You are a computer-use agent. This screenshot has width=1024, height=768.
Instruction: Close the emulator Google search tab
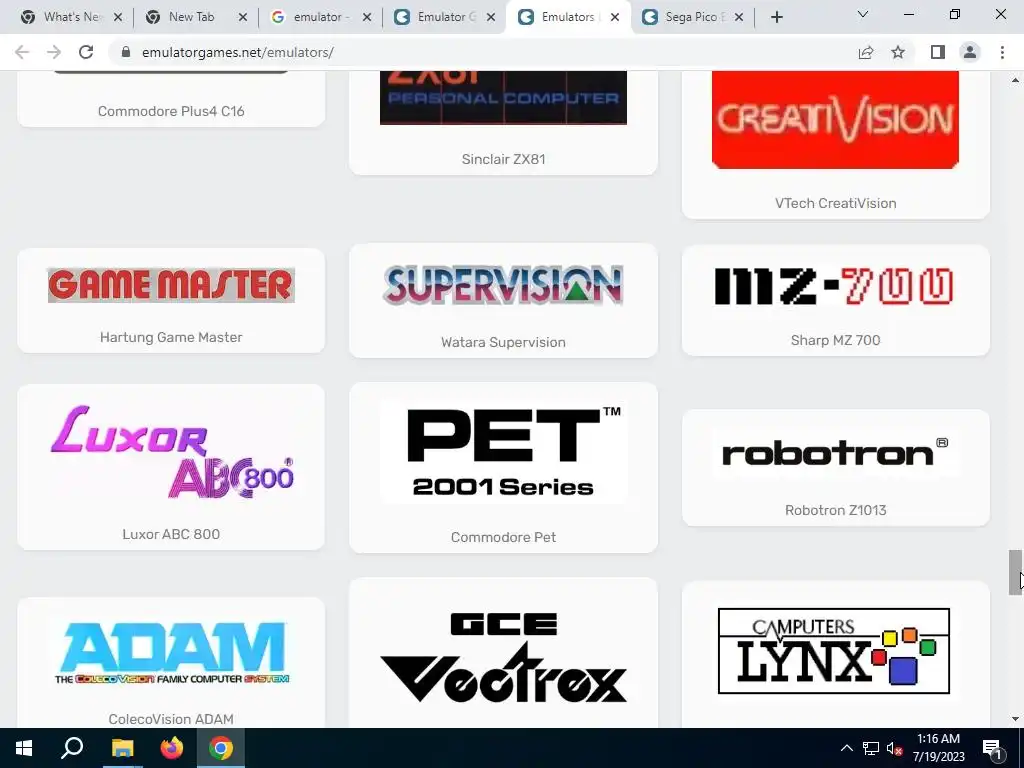[x=367, y=17]
